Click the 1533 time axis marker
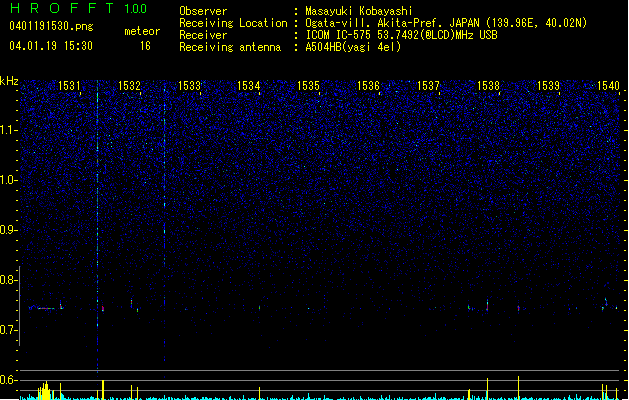The image size is (629, 400). point(189,86)
